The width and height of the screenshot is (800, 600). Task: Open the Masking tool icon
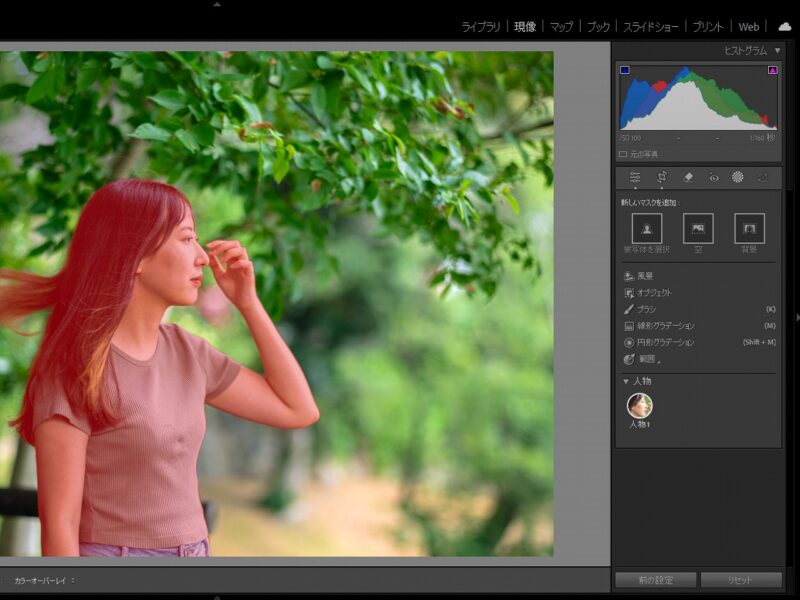coord(738,177)
